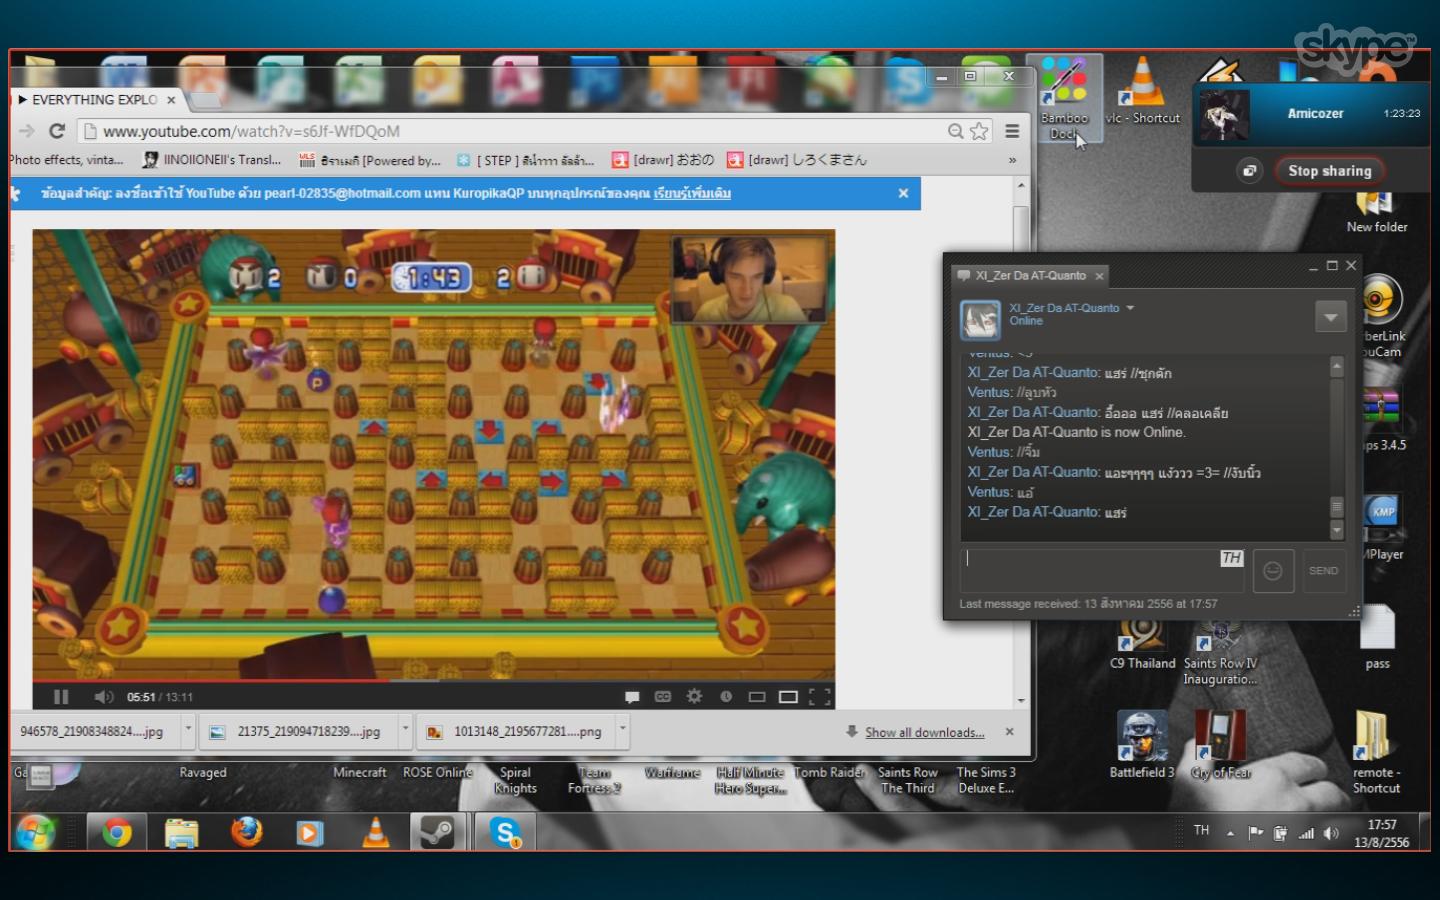Open downloaded 946578_21908348824 jpg file
This screenshot has width=1440, height=900.
tap(92, 732)
